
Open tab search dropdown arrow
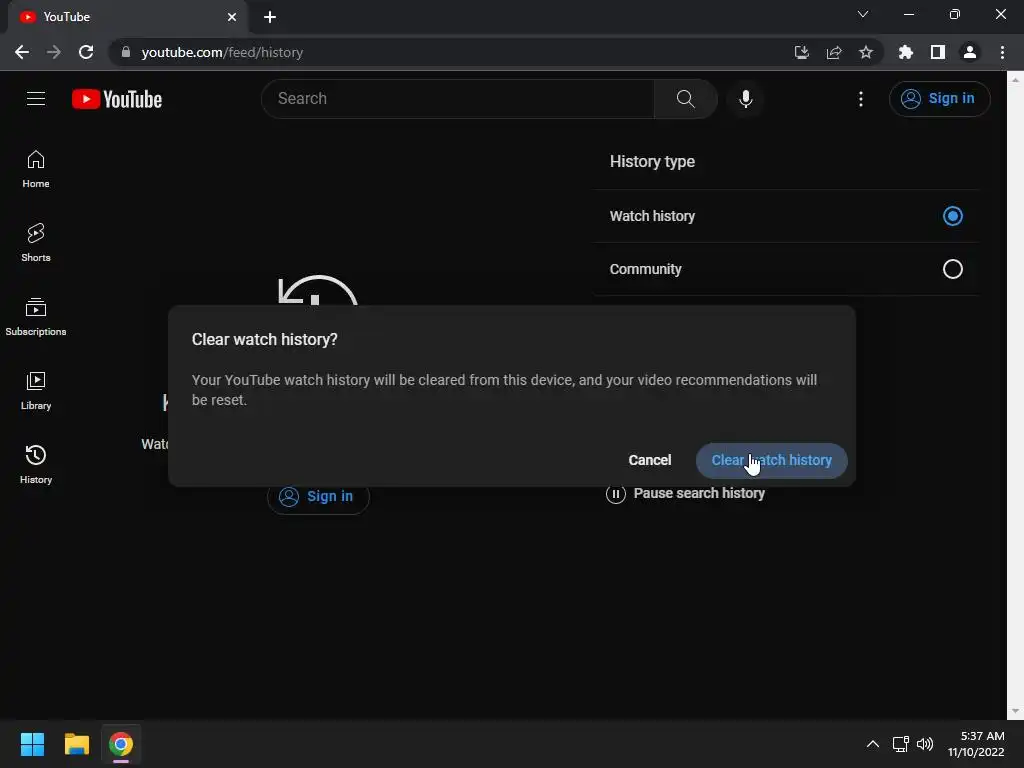point(863,14)
